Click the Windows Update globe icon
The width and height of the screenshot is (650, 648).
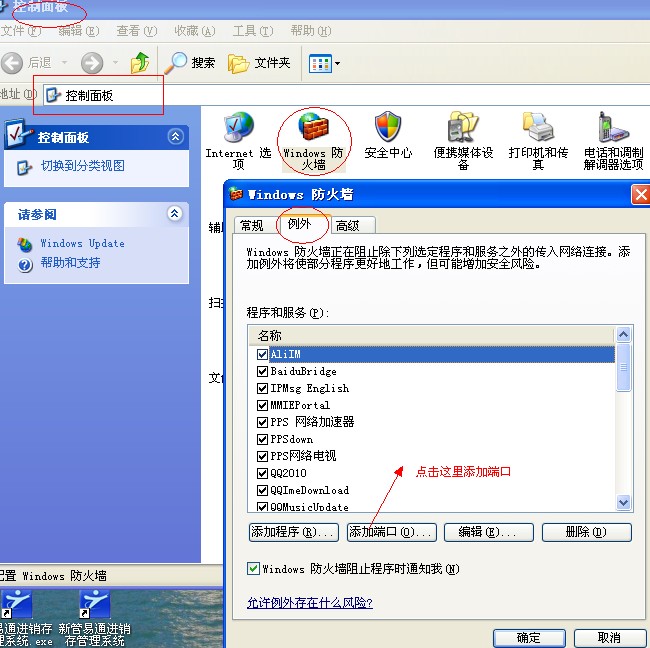pos(25,245)
